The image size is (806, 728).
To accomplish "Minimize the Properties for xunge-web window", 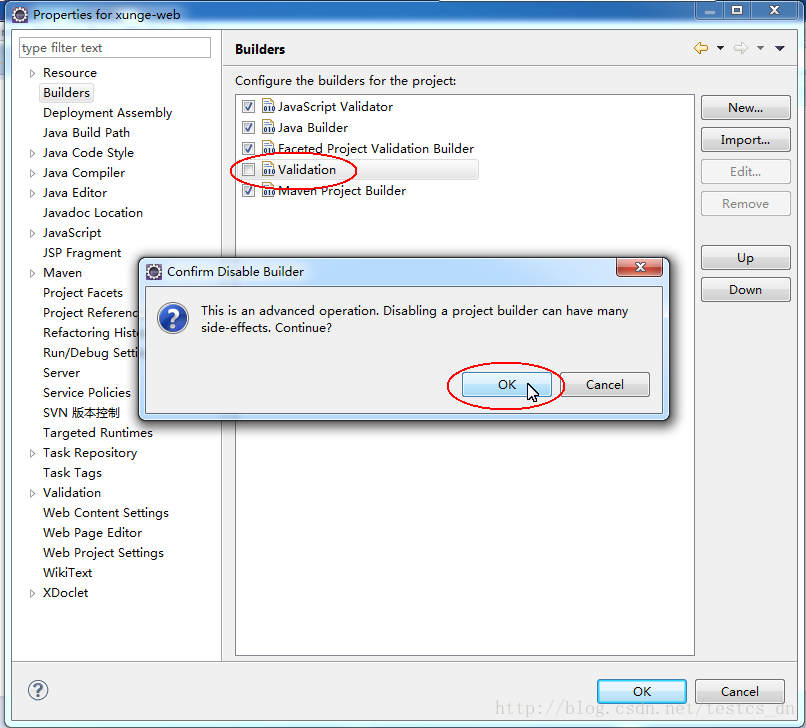I will pos(710,11).
